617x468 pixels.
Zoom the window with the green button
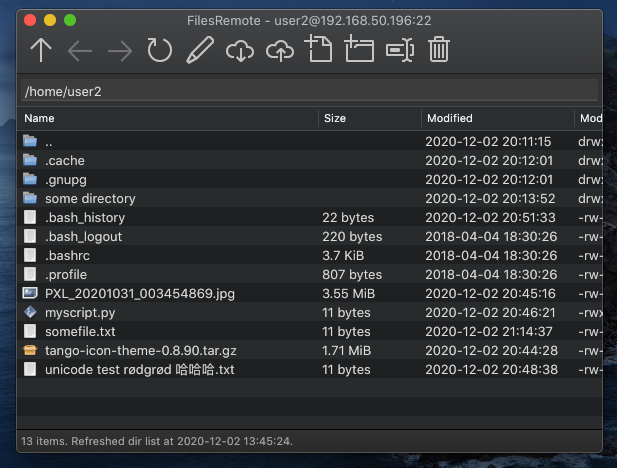[70, 20]
